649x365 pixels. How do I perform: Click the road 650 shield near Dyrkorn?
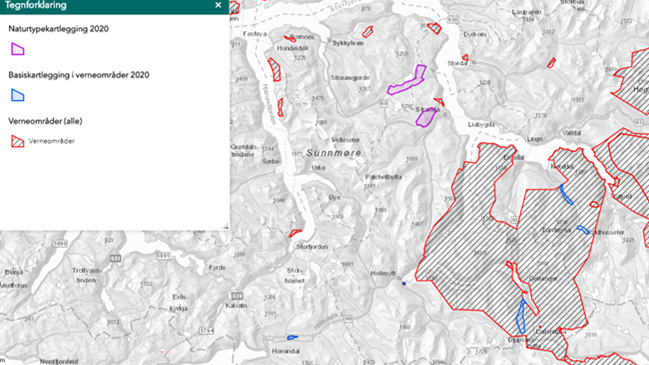(x=453, y=19)
